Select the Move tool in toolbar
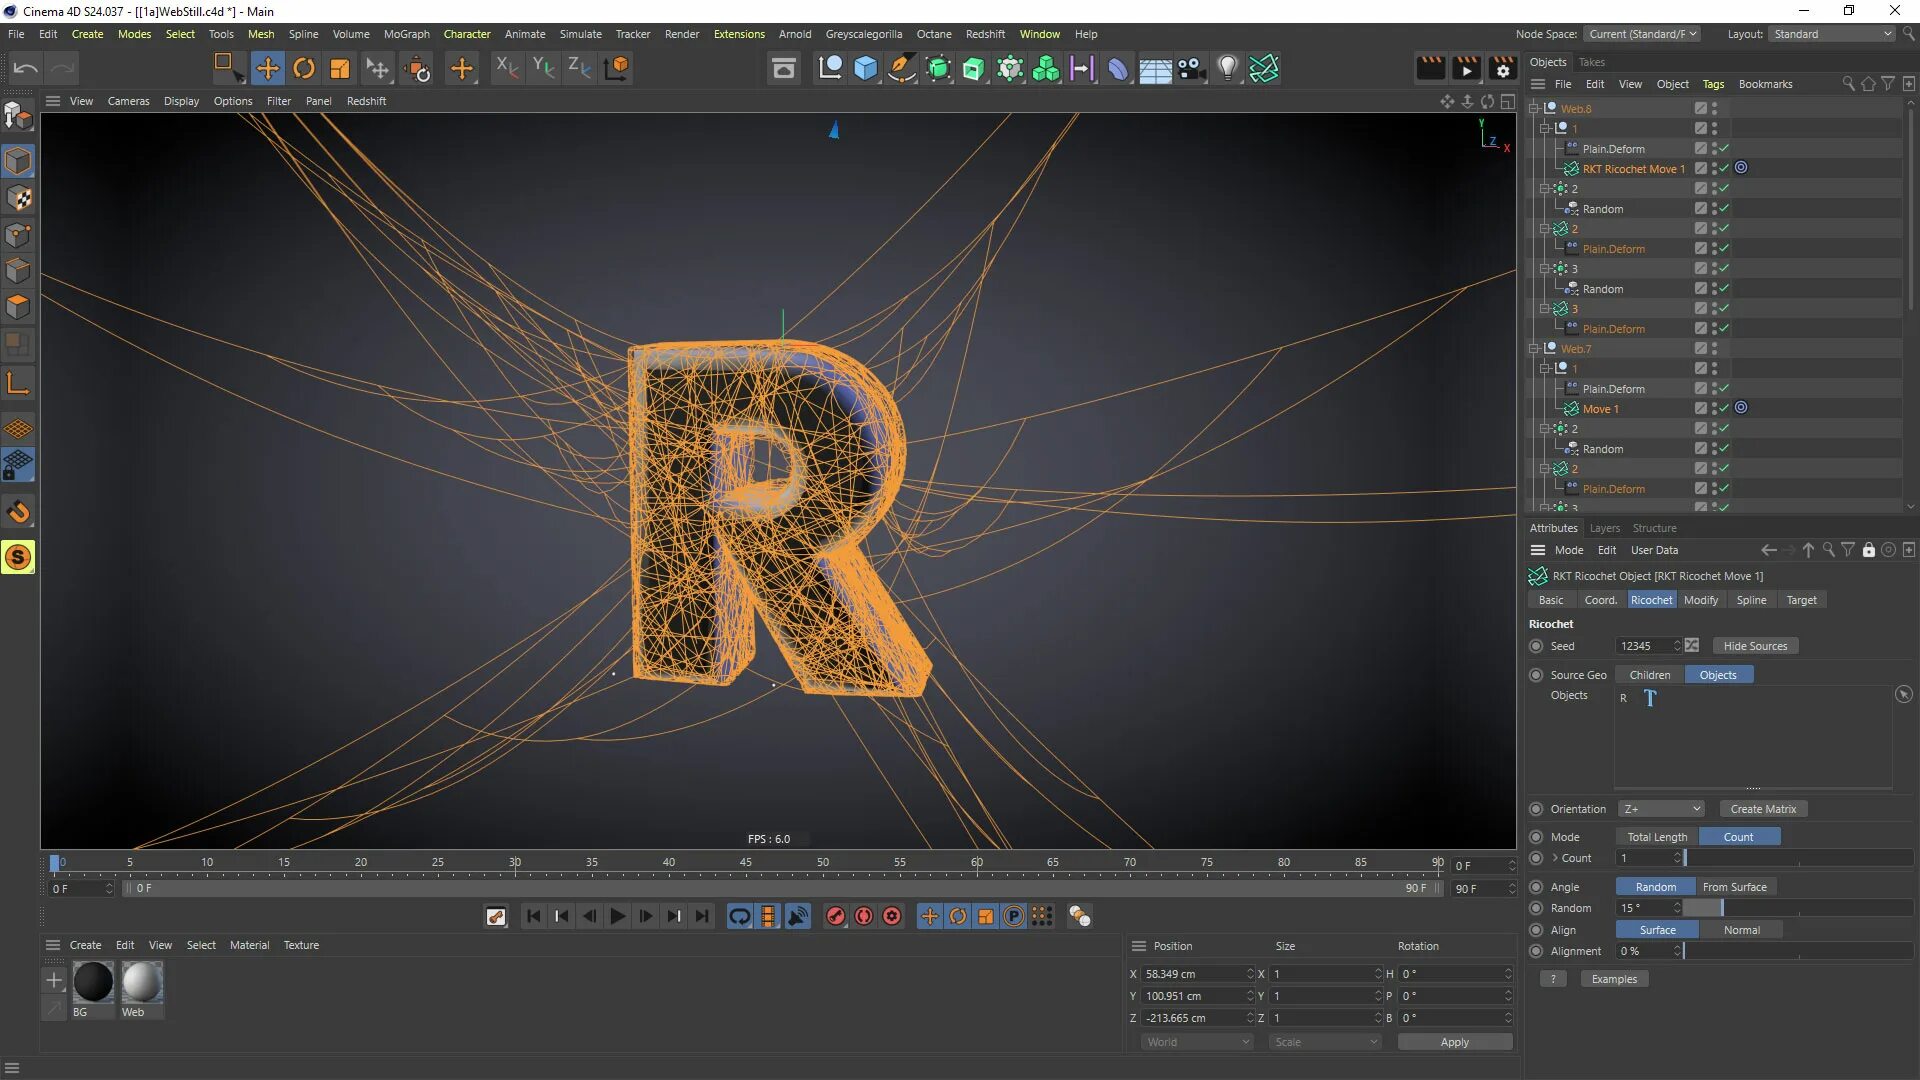 (x=267, y=68)
